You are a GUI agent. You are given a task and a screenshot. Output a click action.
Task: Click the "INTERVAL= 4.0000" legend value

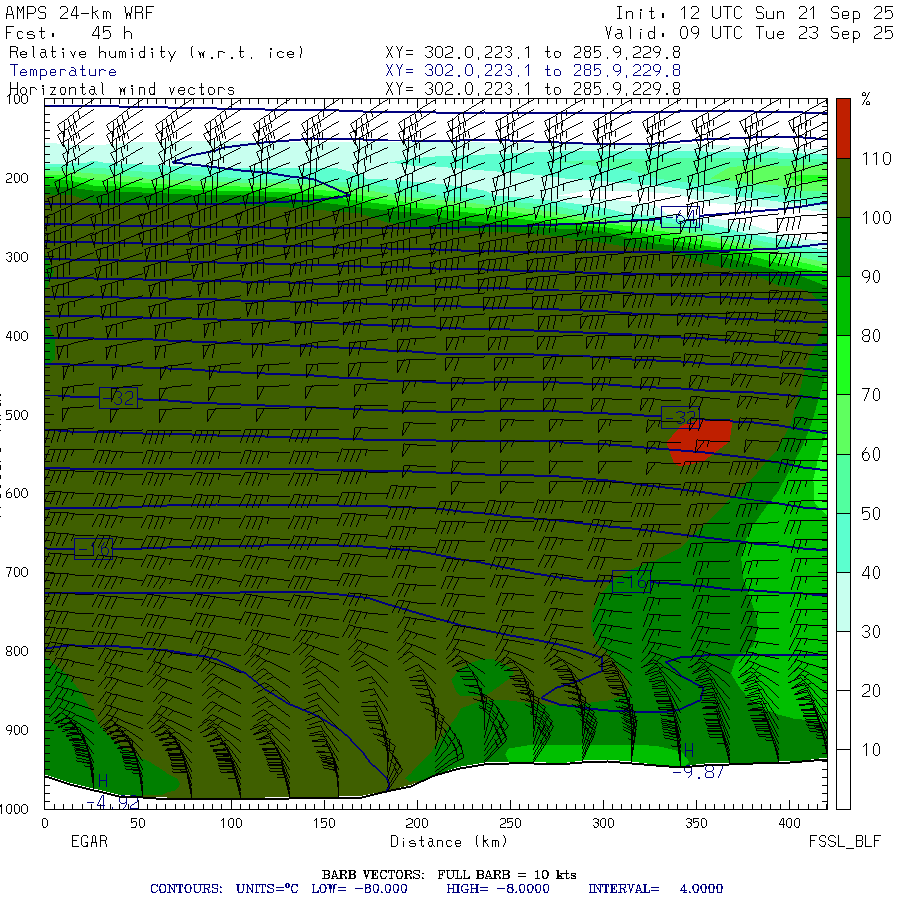[x=655, y=889]
